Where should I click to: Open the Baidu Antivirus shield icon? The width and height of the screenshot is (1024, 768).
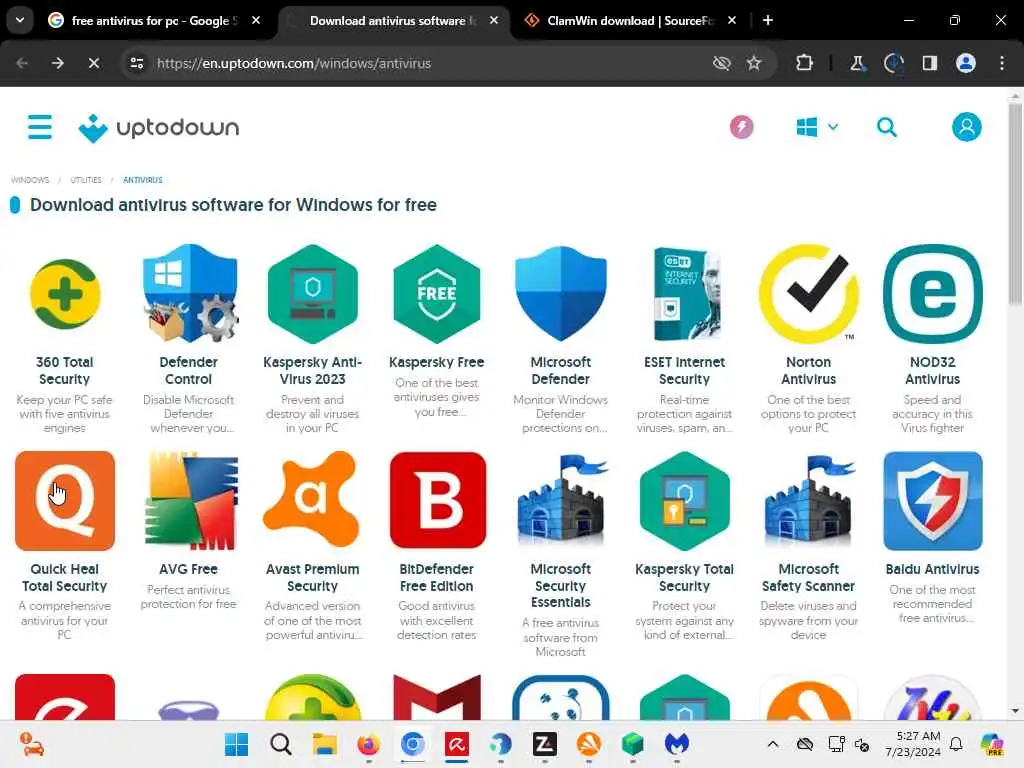click(x=933, y=501)
